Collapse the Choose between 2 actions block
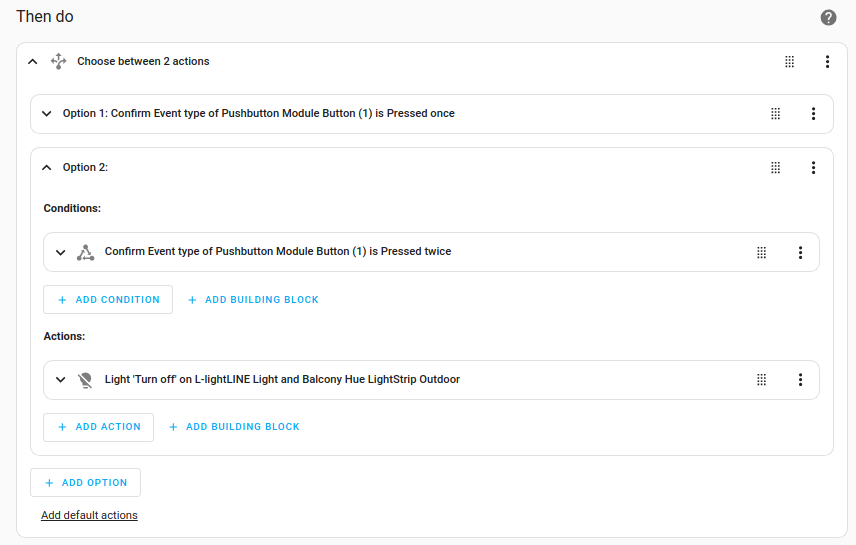 tap(33, 62)
